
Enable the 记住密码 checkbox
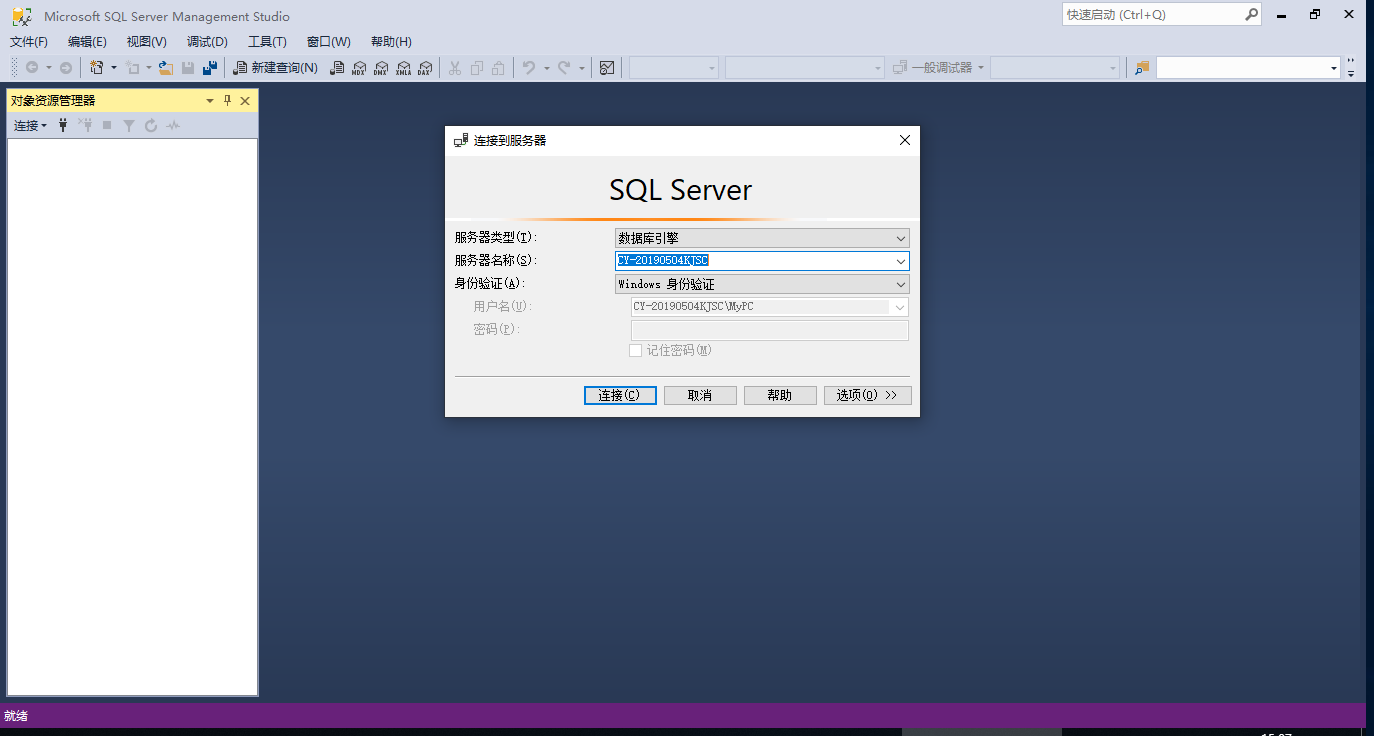pyautogui.click(x=636, y=350)
